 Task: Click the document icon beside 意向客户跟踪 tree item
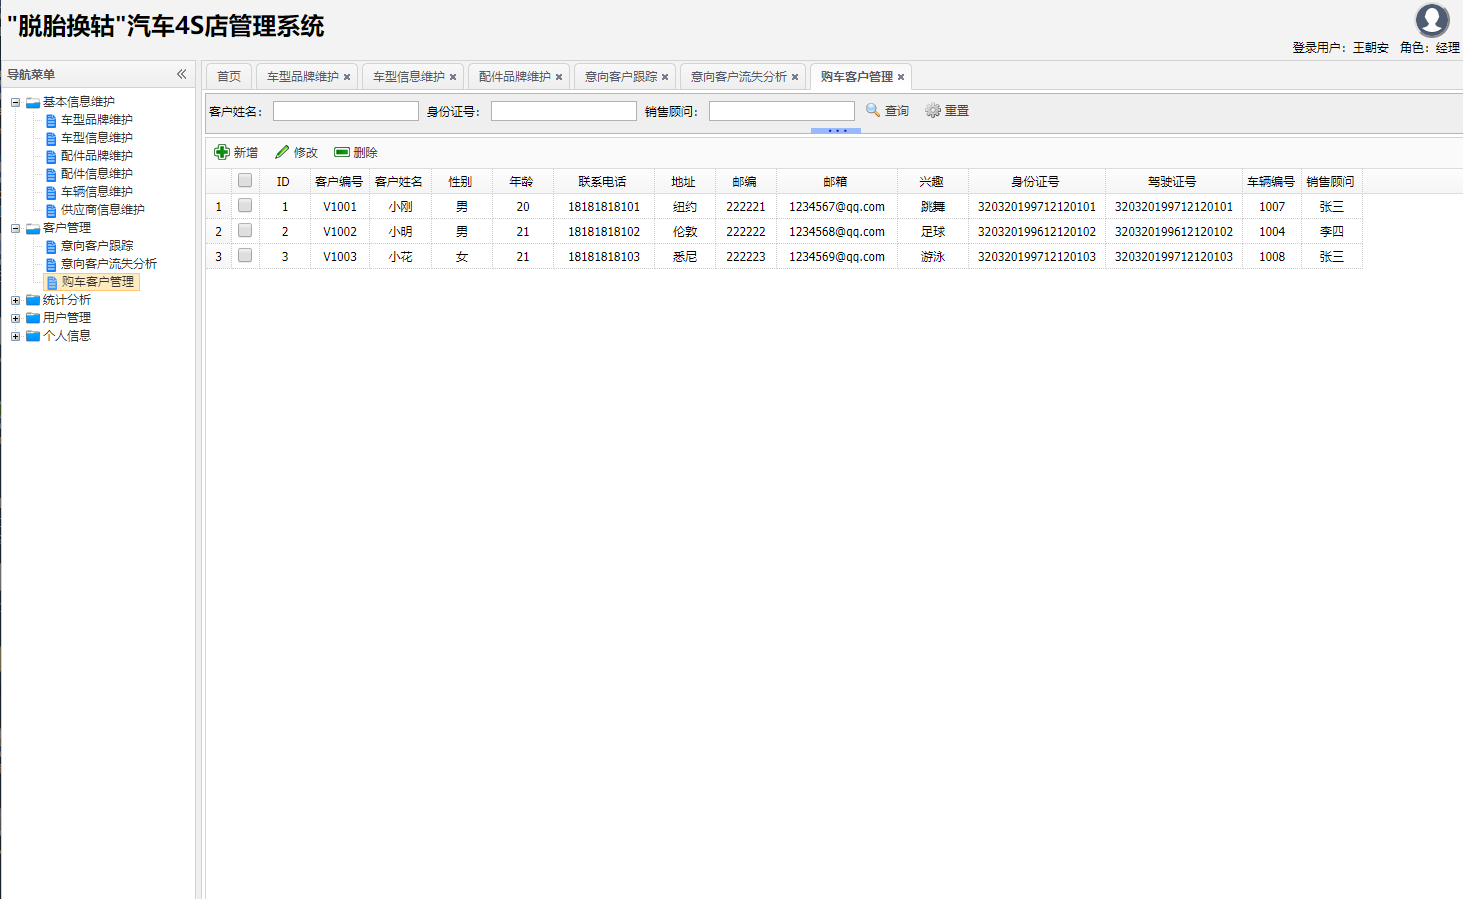pyautogui.click(x=51, y=246)
